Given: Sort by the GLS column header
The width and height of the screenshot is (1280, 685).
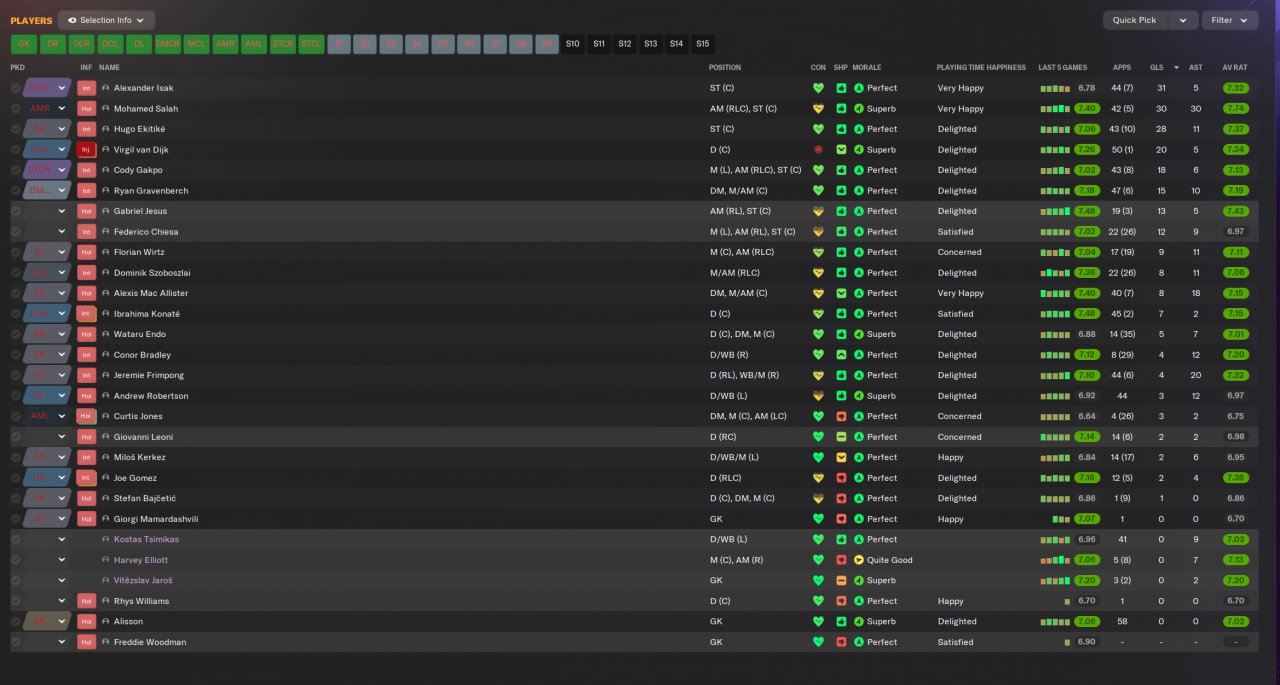Looking at the screenshot, I should point(1157,68).
